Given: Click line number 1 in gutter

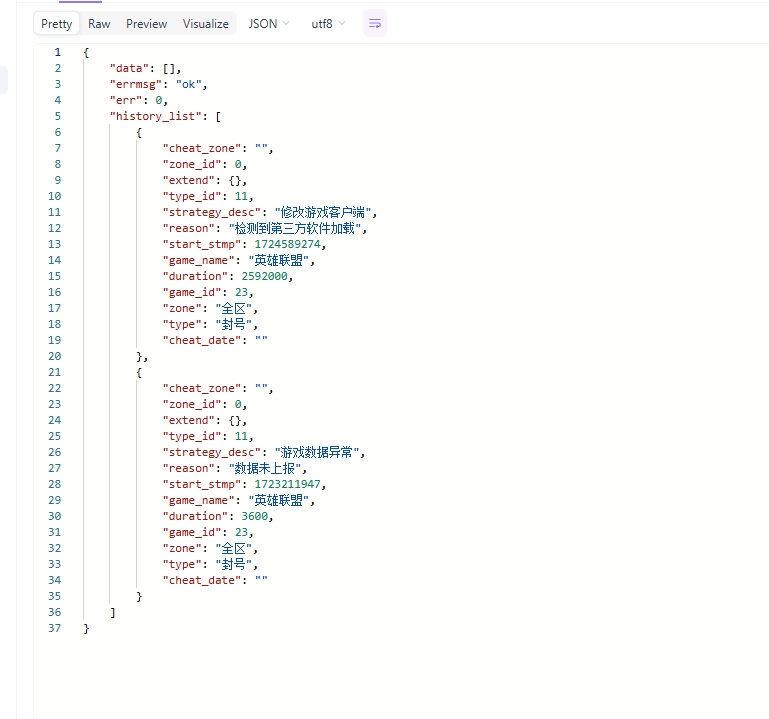Looking at the screenshot, I should point(58,52).
